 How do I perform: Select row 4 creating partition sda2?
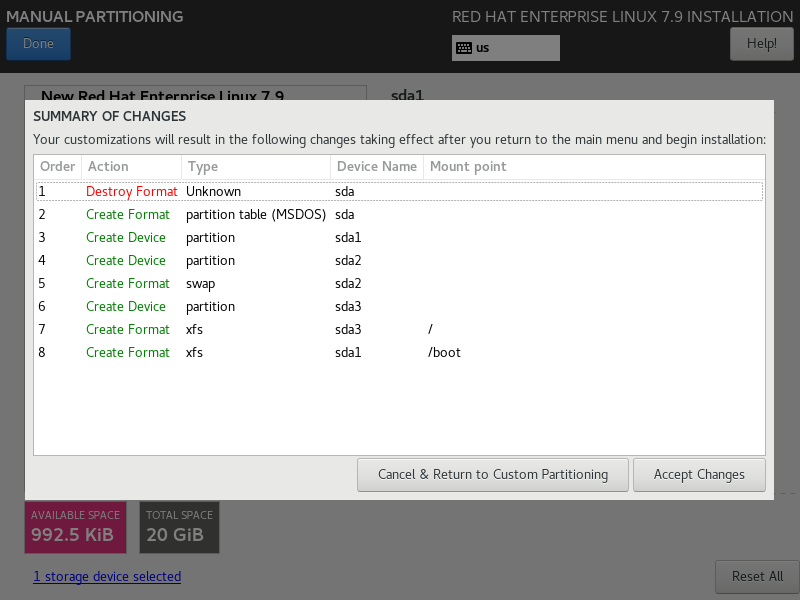[x=399, y=260]
